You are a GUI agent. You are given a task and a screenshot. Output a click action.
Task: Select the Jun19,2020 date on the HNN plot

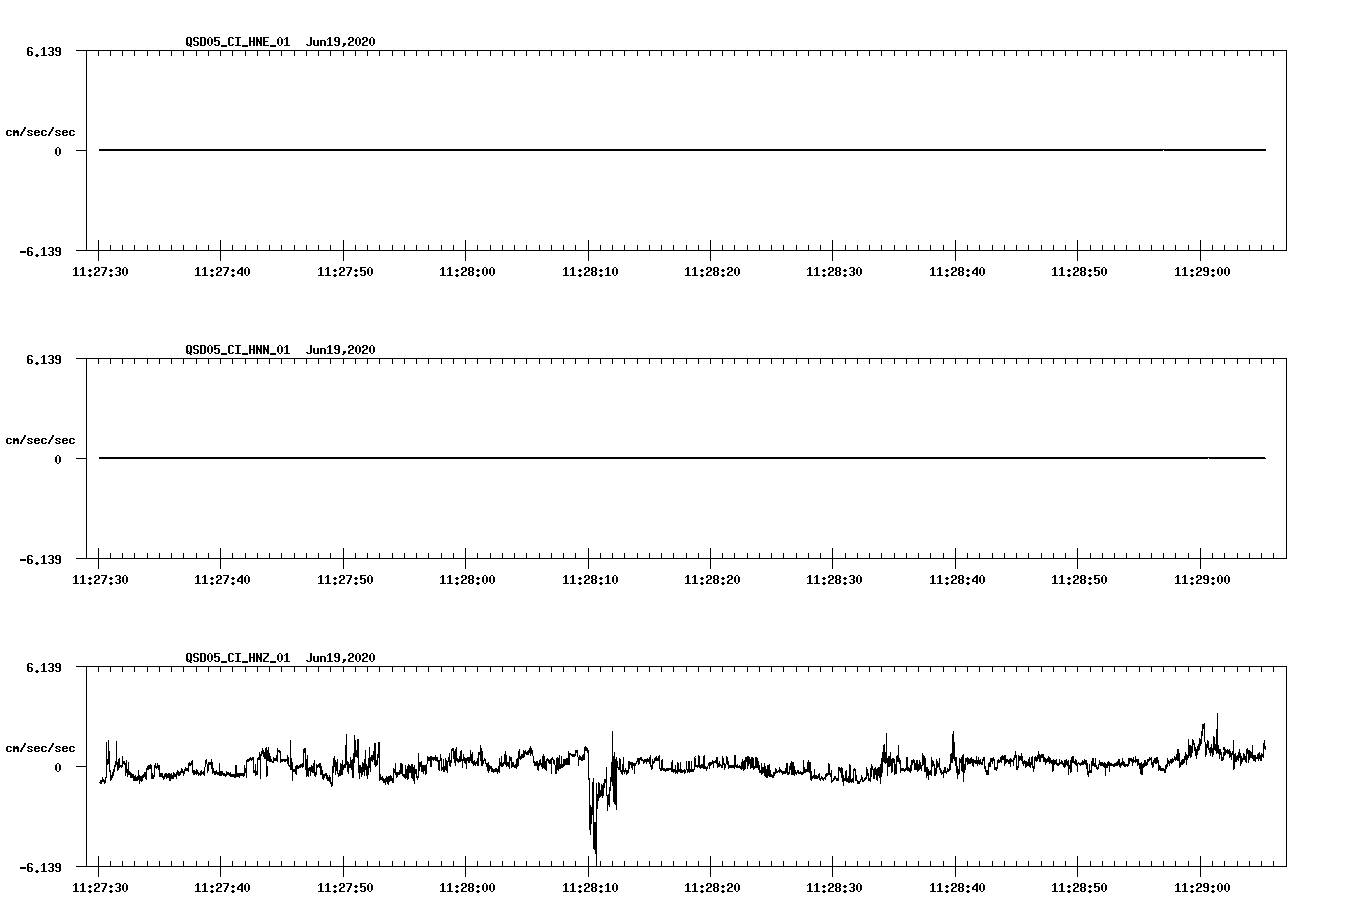341,350
